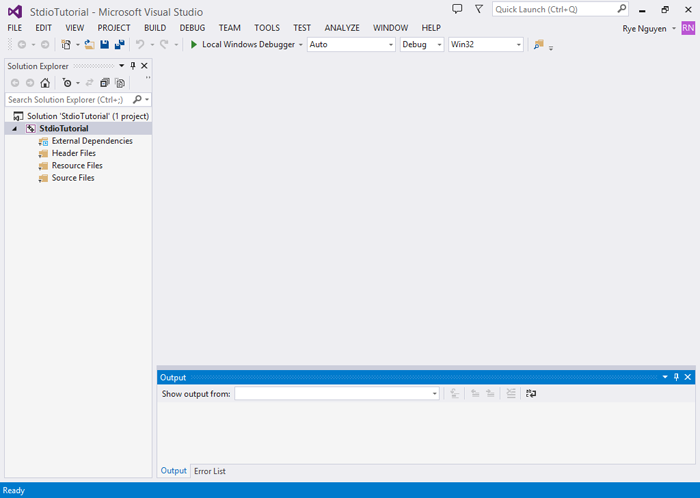Open the TEAM menu
The width and height of the screenshot is (700, 498).
click(x=229, y=28)
